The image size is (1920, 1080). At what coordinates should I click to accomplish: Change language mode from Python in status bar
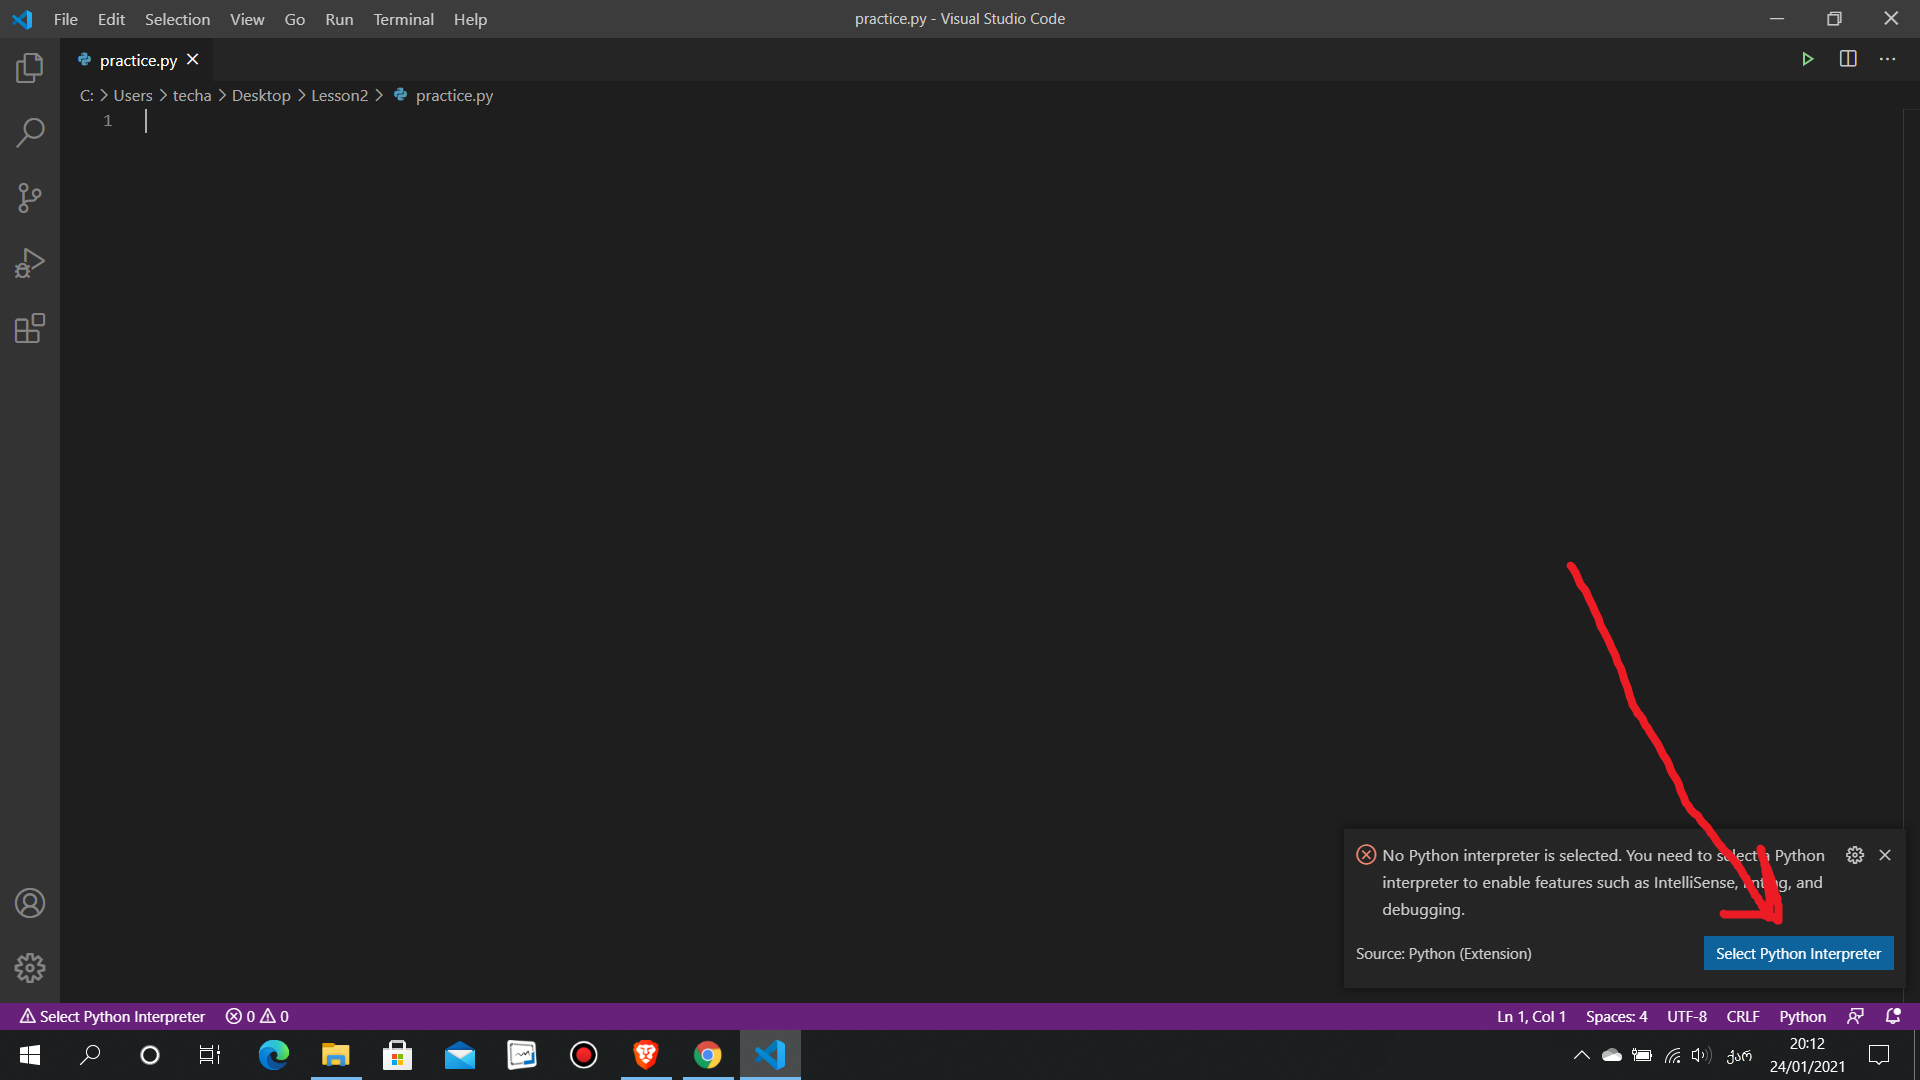coord(1802,1016)
